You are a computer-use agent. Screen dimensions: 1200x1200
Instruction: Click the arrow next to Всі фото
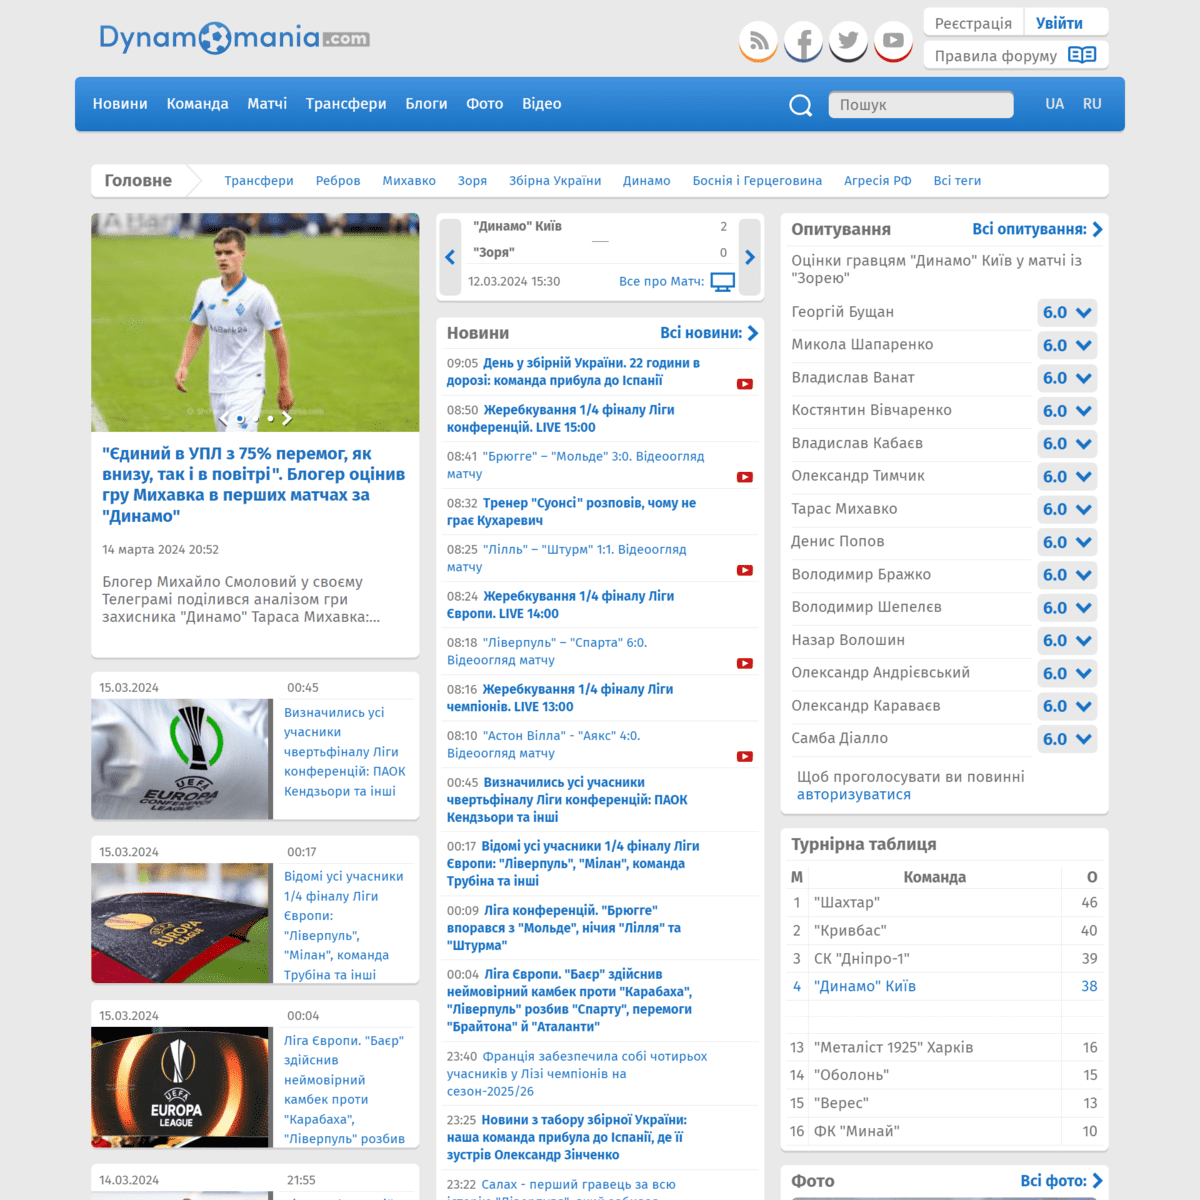coord(1097,1181)
